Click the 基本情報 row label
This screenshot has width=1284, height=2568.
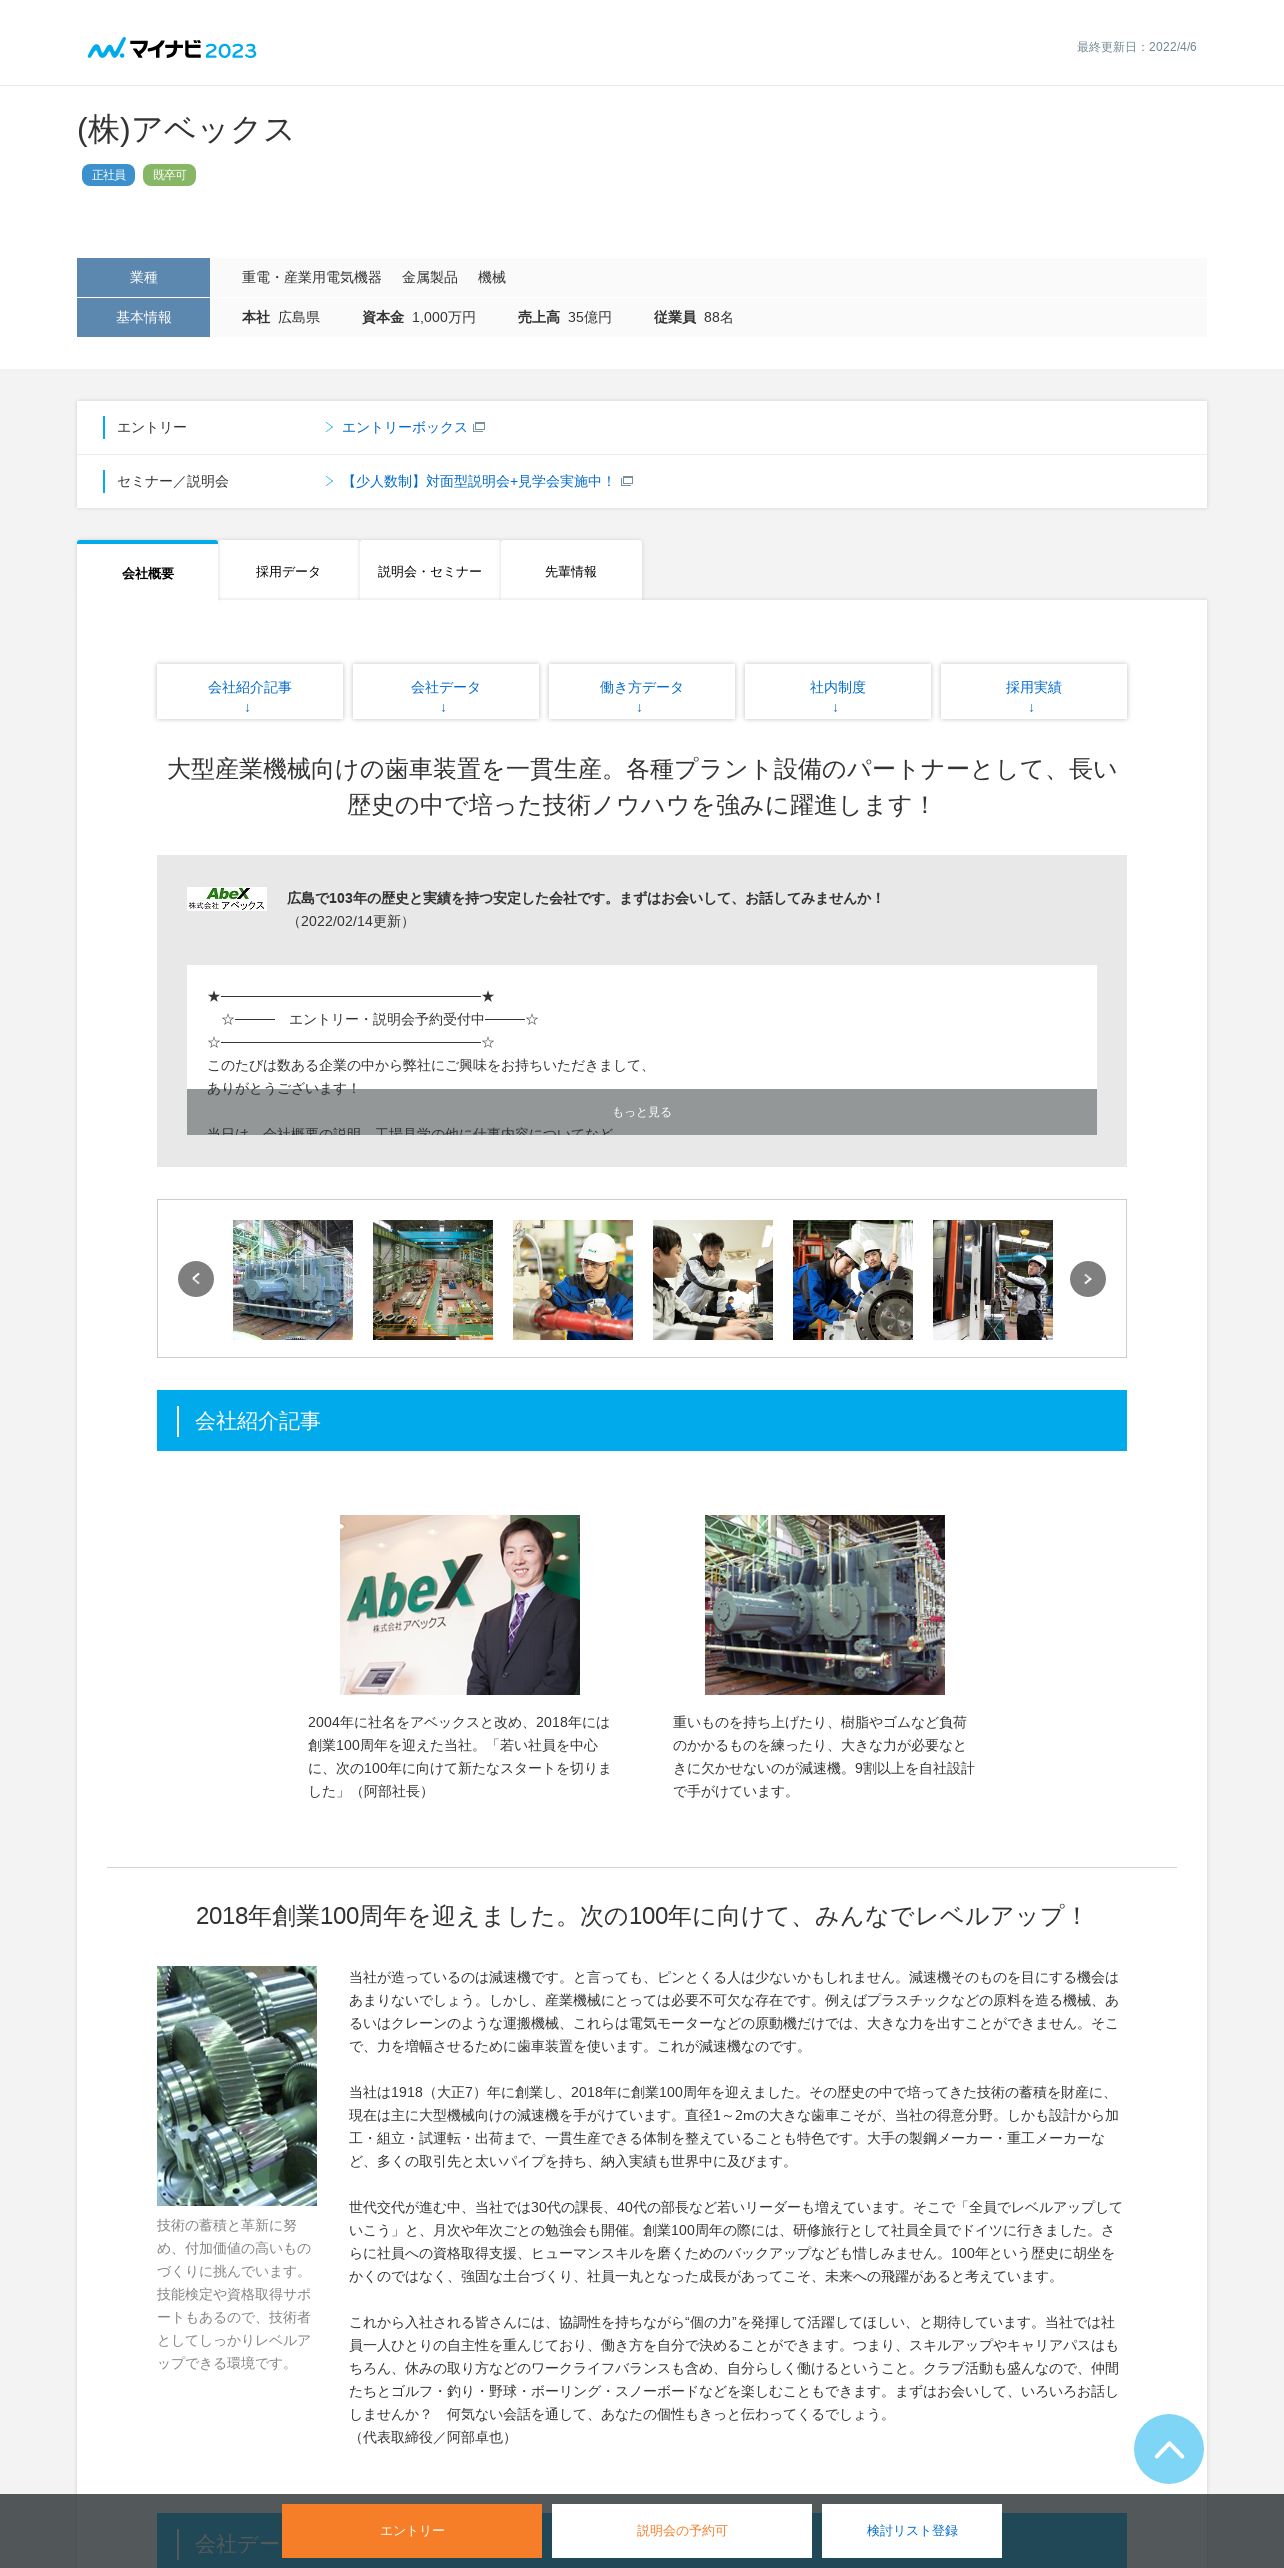click(x=143, y=317)
